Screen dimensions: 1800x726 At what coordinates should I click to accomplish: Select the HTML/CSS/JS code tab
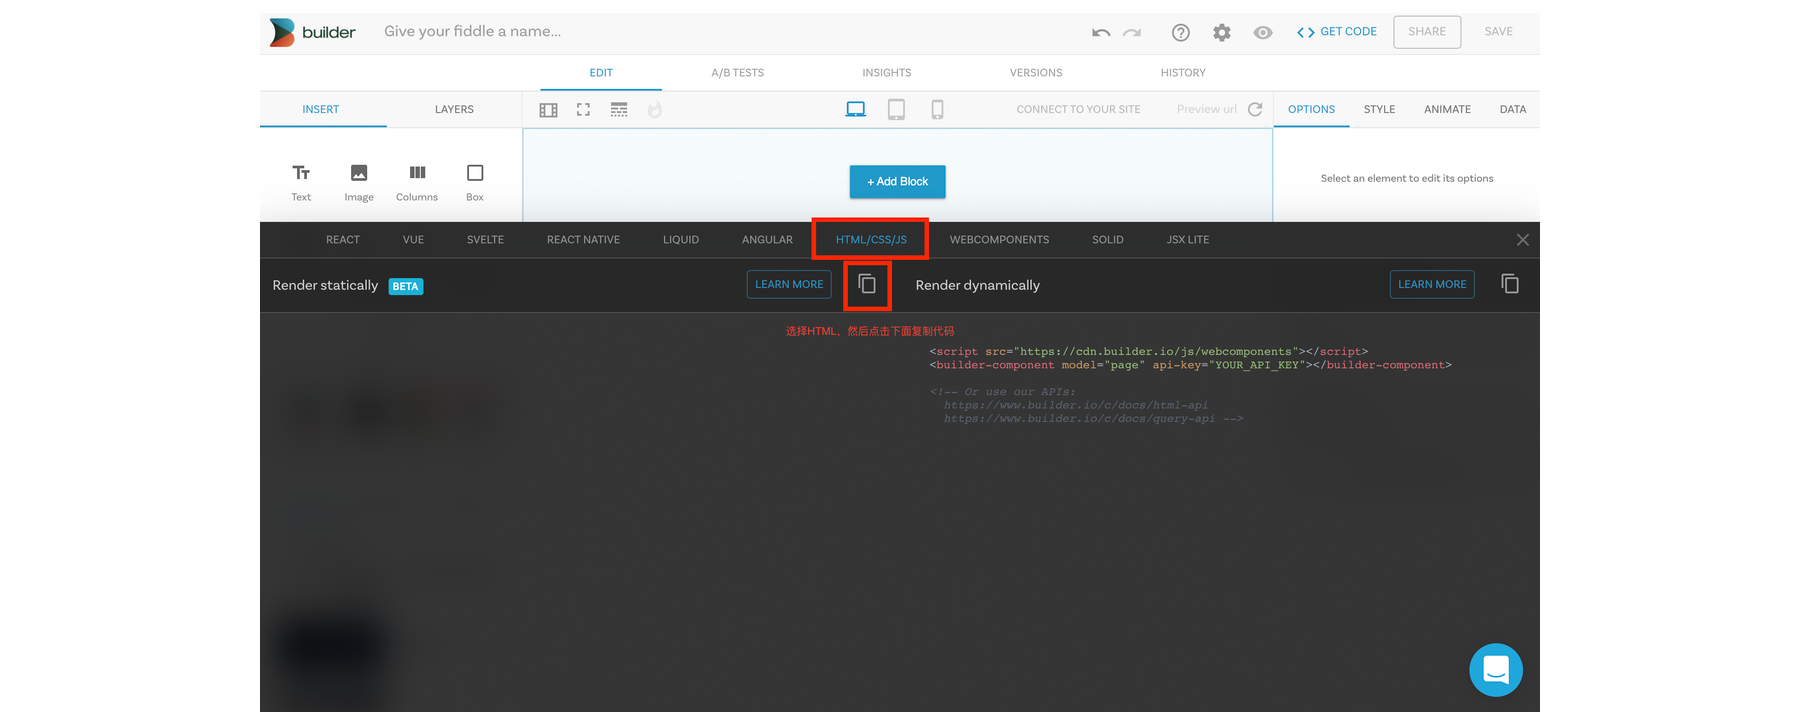(871, 240)
